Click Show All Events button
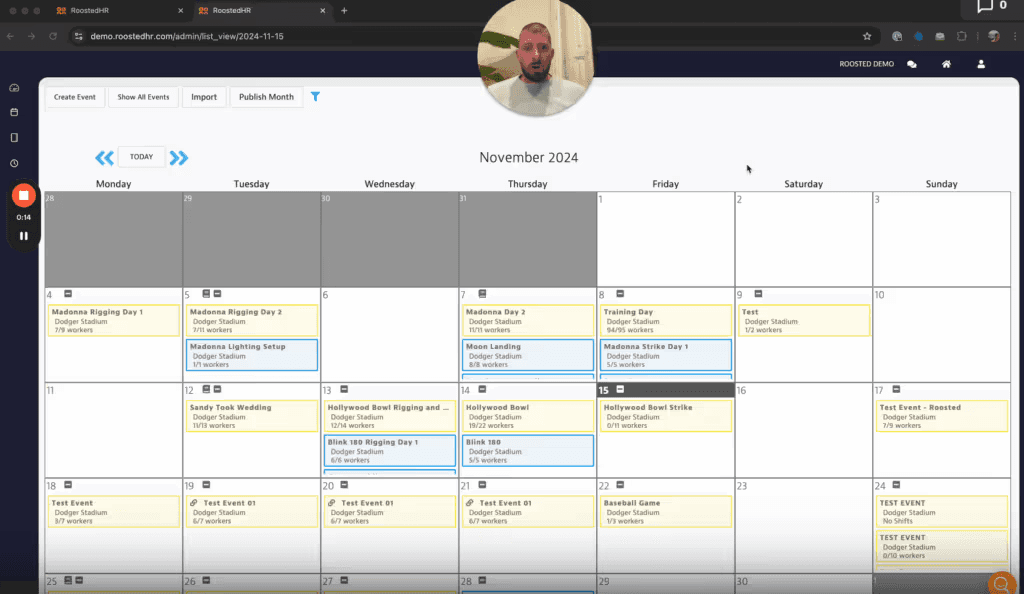 143,97
